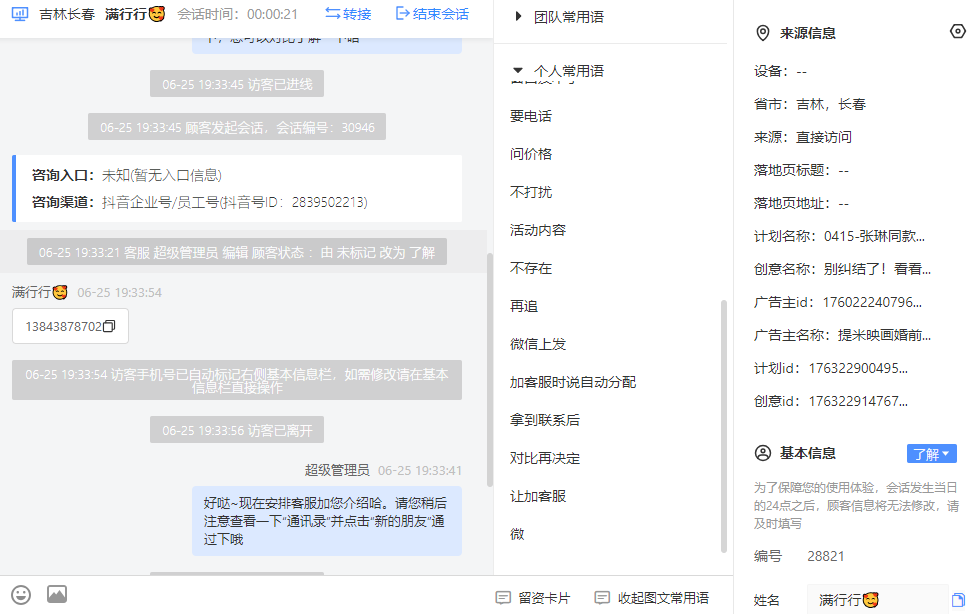Click the chat history scrollbar
Screen dimensions: 970x614
click(490, 370)
